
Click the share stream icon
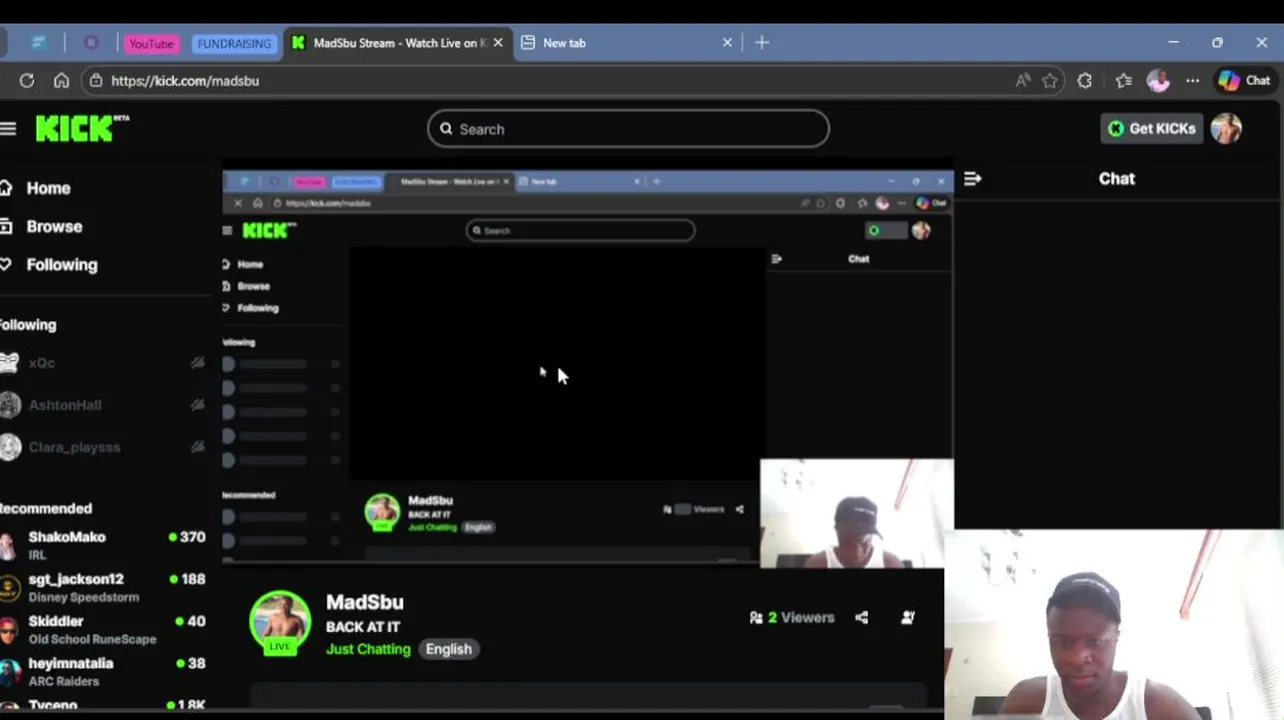pyautogui.click(x=861, y=618)
